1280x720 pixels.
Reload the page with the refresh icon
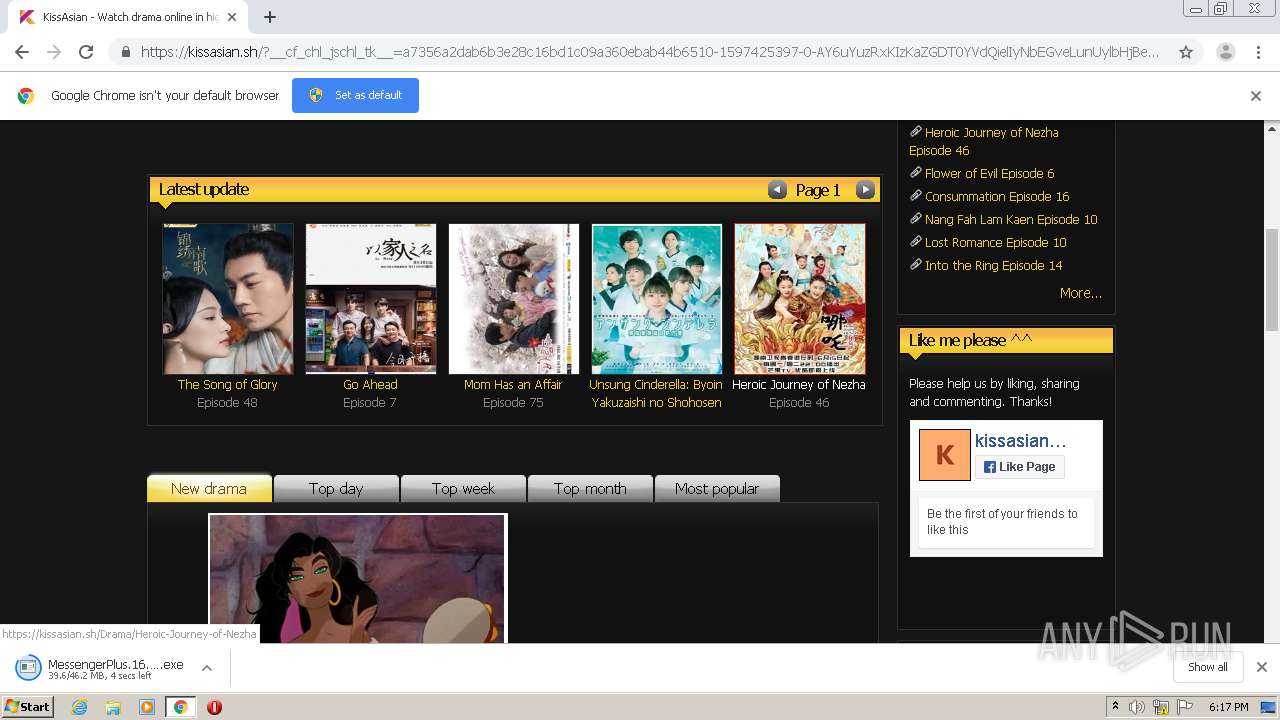pos(86,52)
